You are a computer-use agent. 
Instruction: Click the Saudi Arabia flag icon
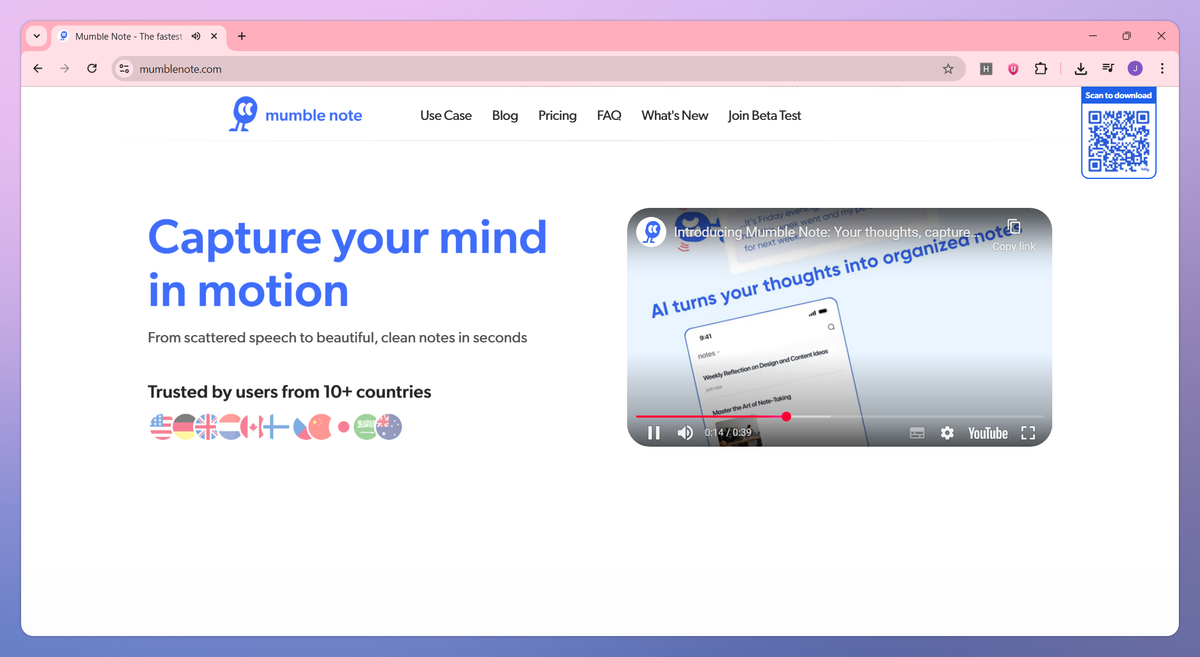[365, 428]
